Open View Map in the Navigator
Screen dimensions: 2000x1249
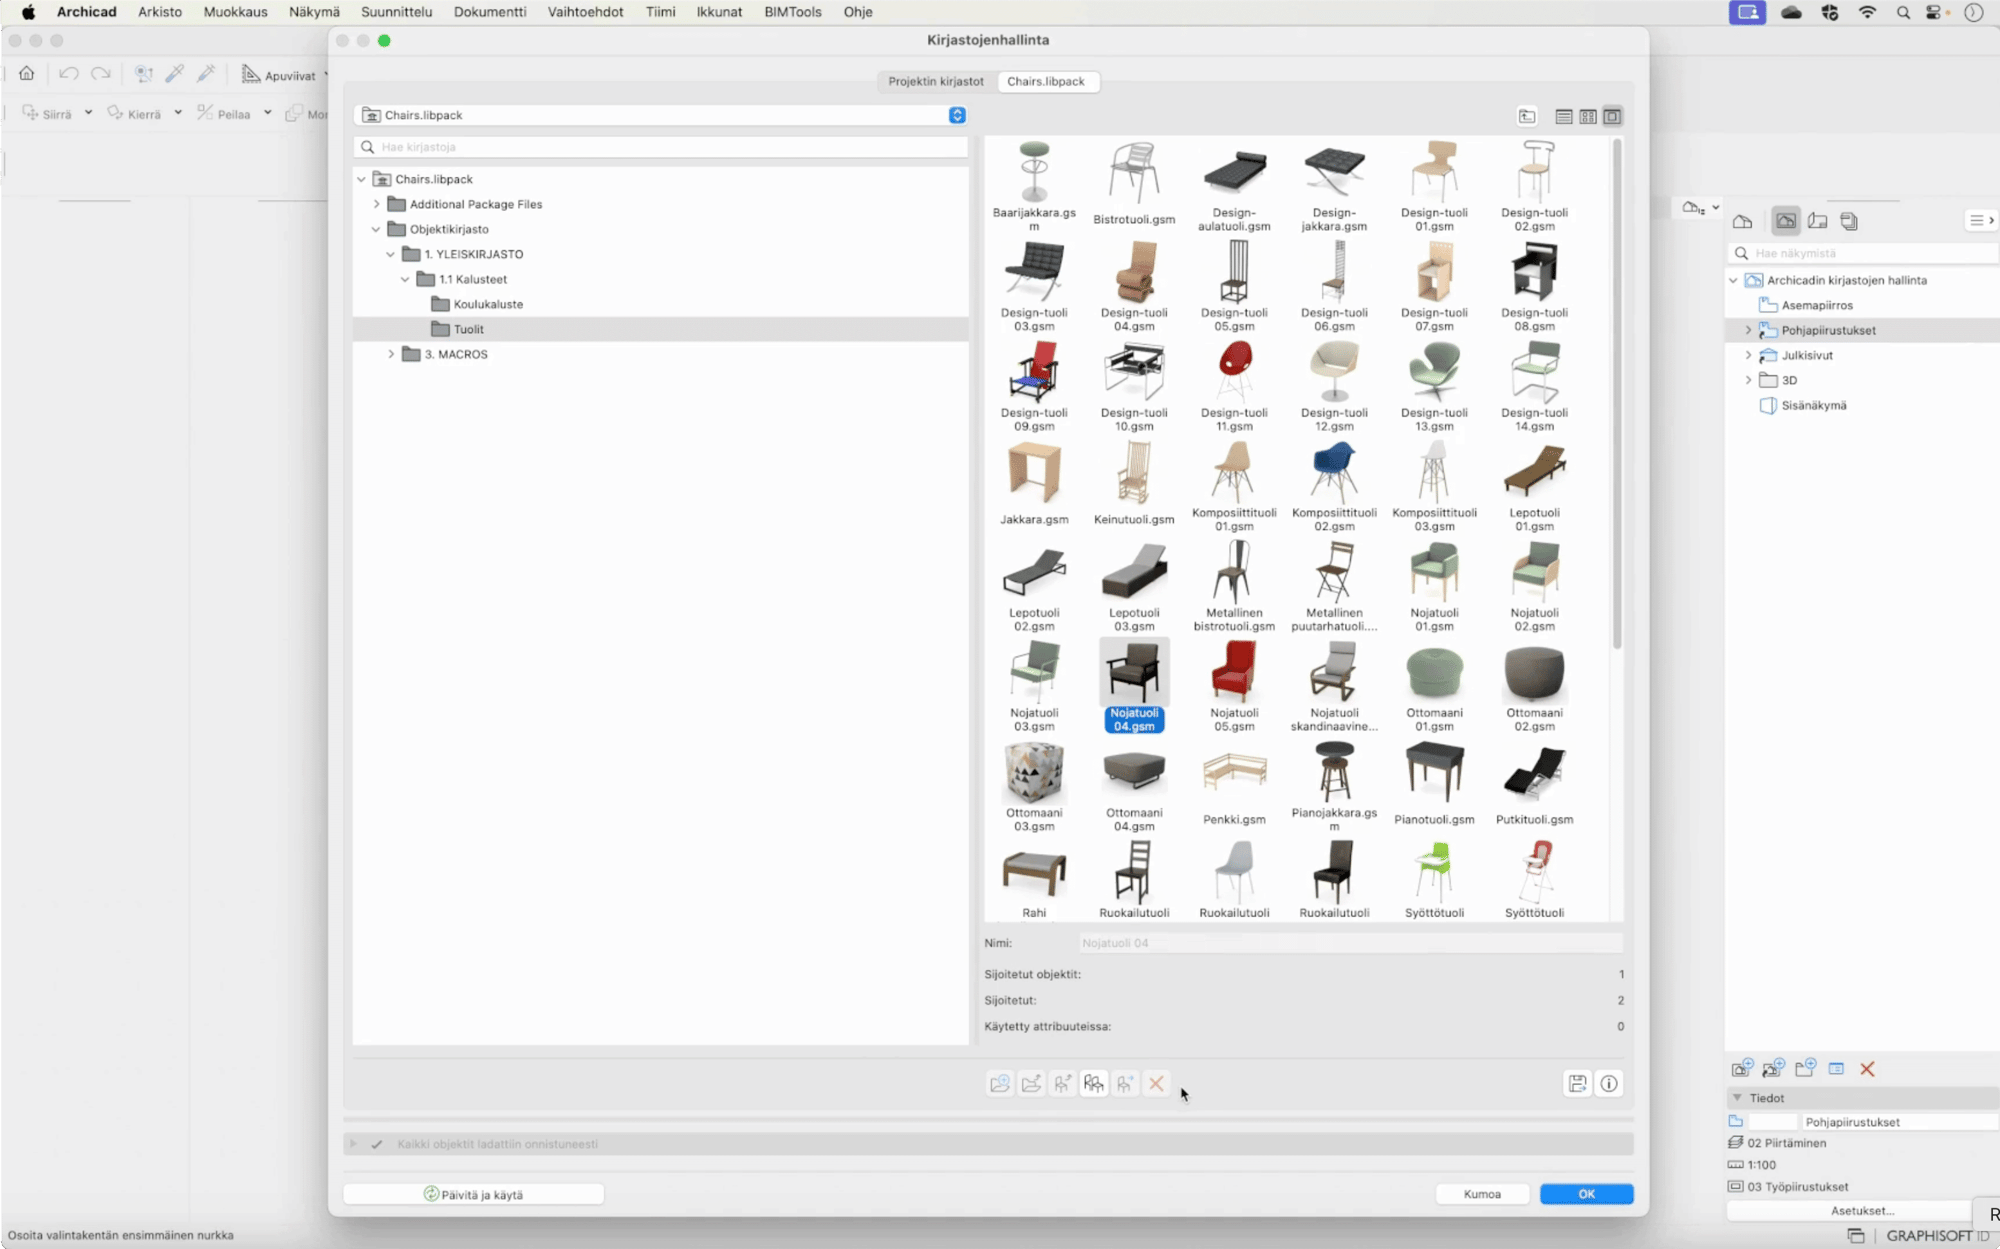1786,222
